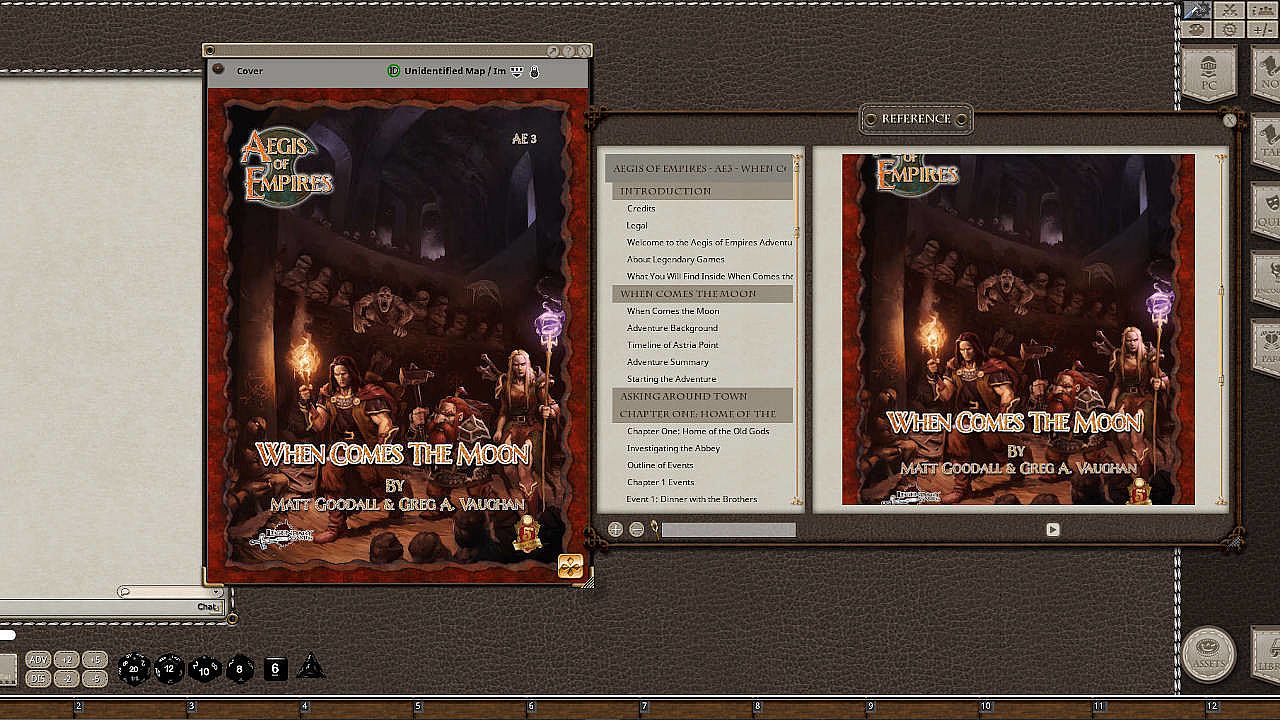Roll the d12 die
Image resolution: width=1280 pixels, height=720 pixels.
click(169, 669)
